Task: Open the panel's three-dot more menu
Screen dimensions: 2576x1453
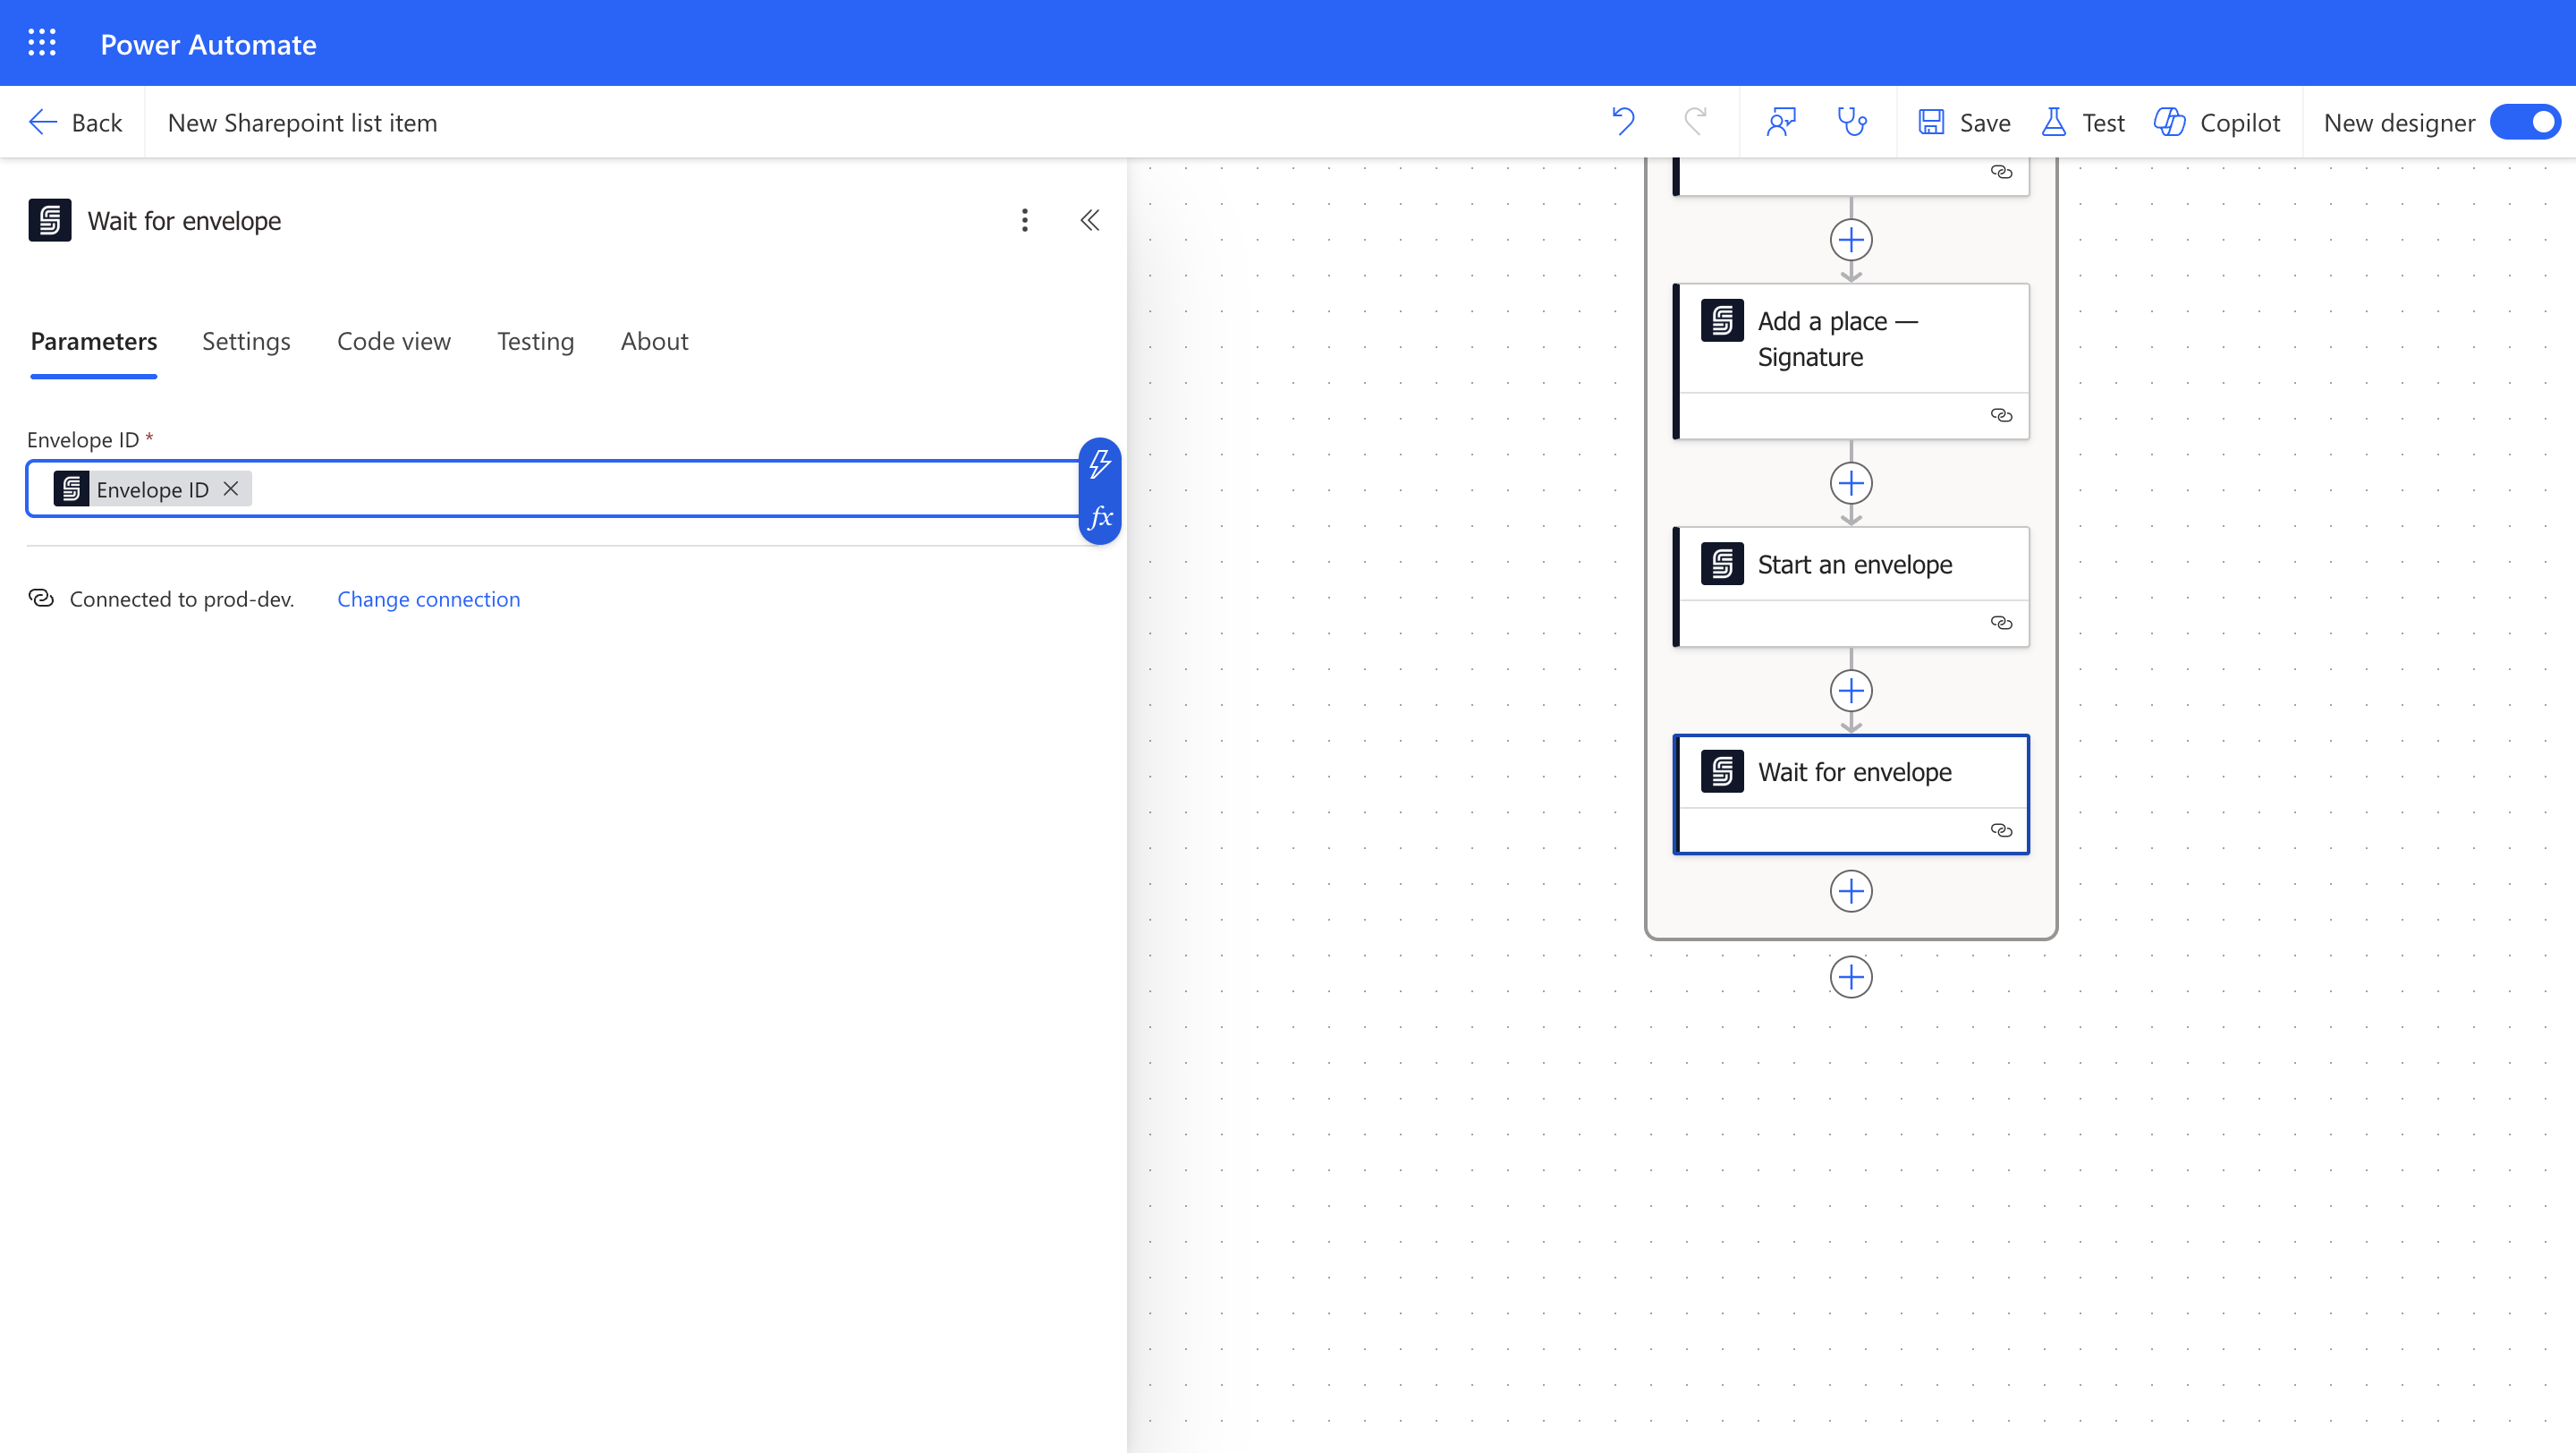Action: 1024,220
